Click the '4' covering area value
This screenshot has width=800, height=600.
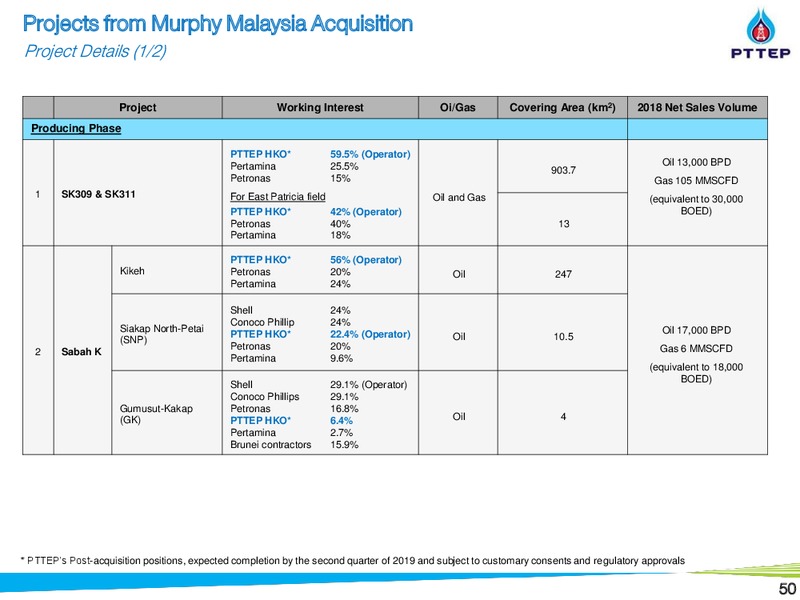(563, 417)
